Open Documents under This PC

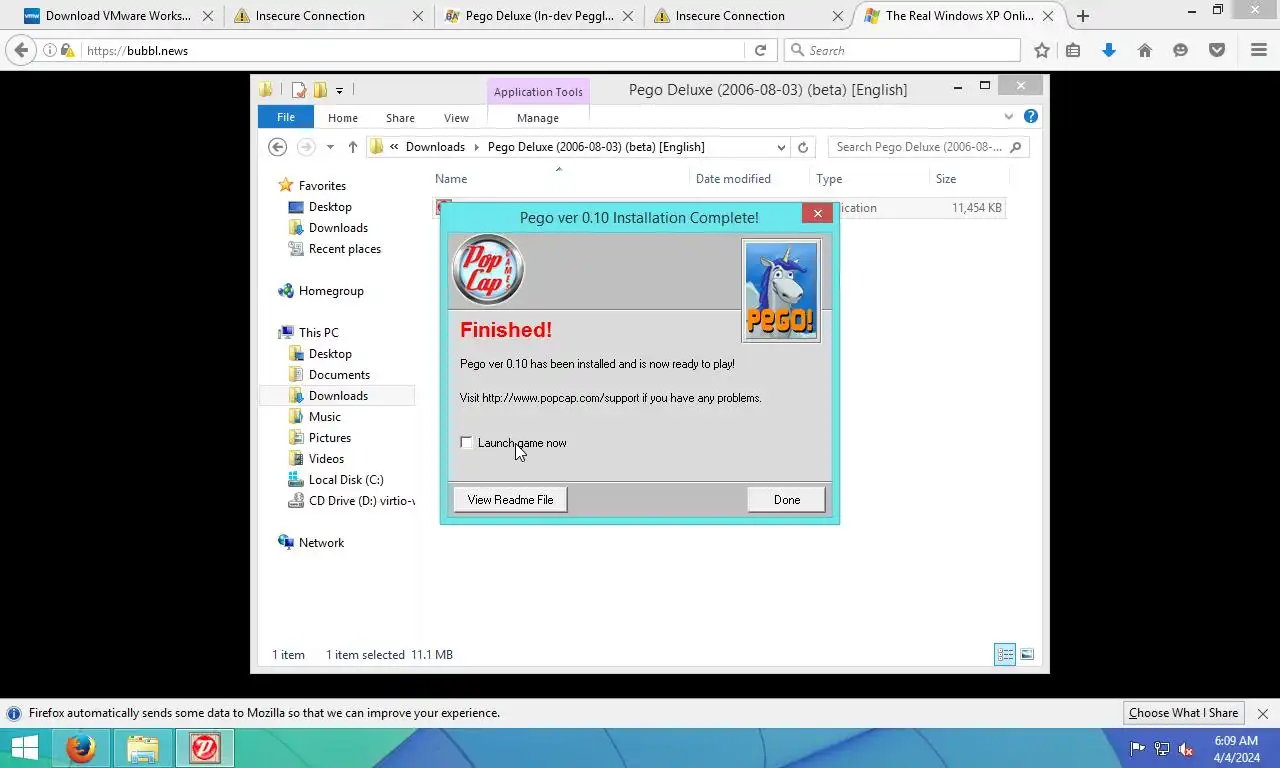[339, 375]
